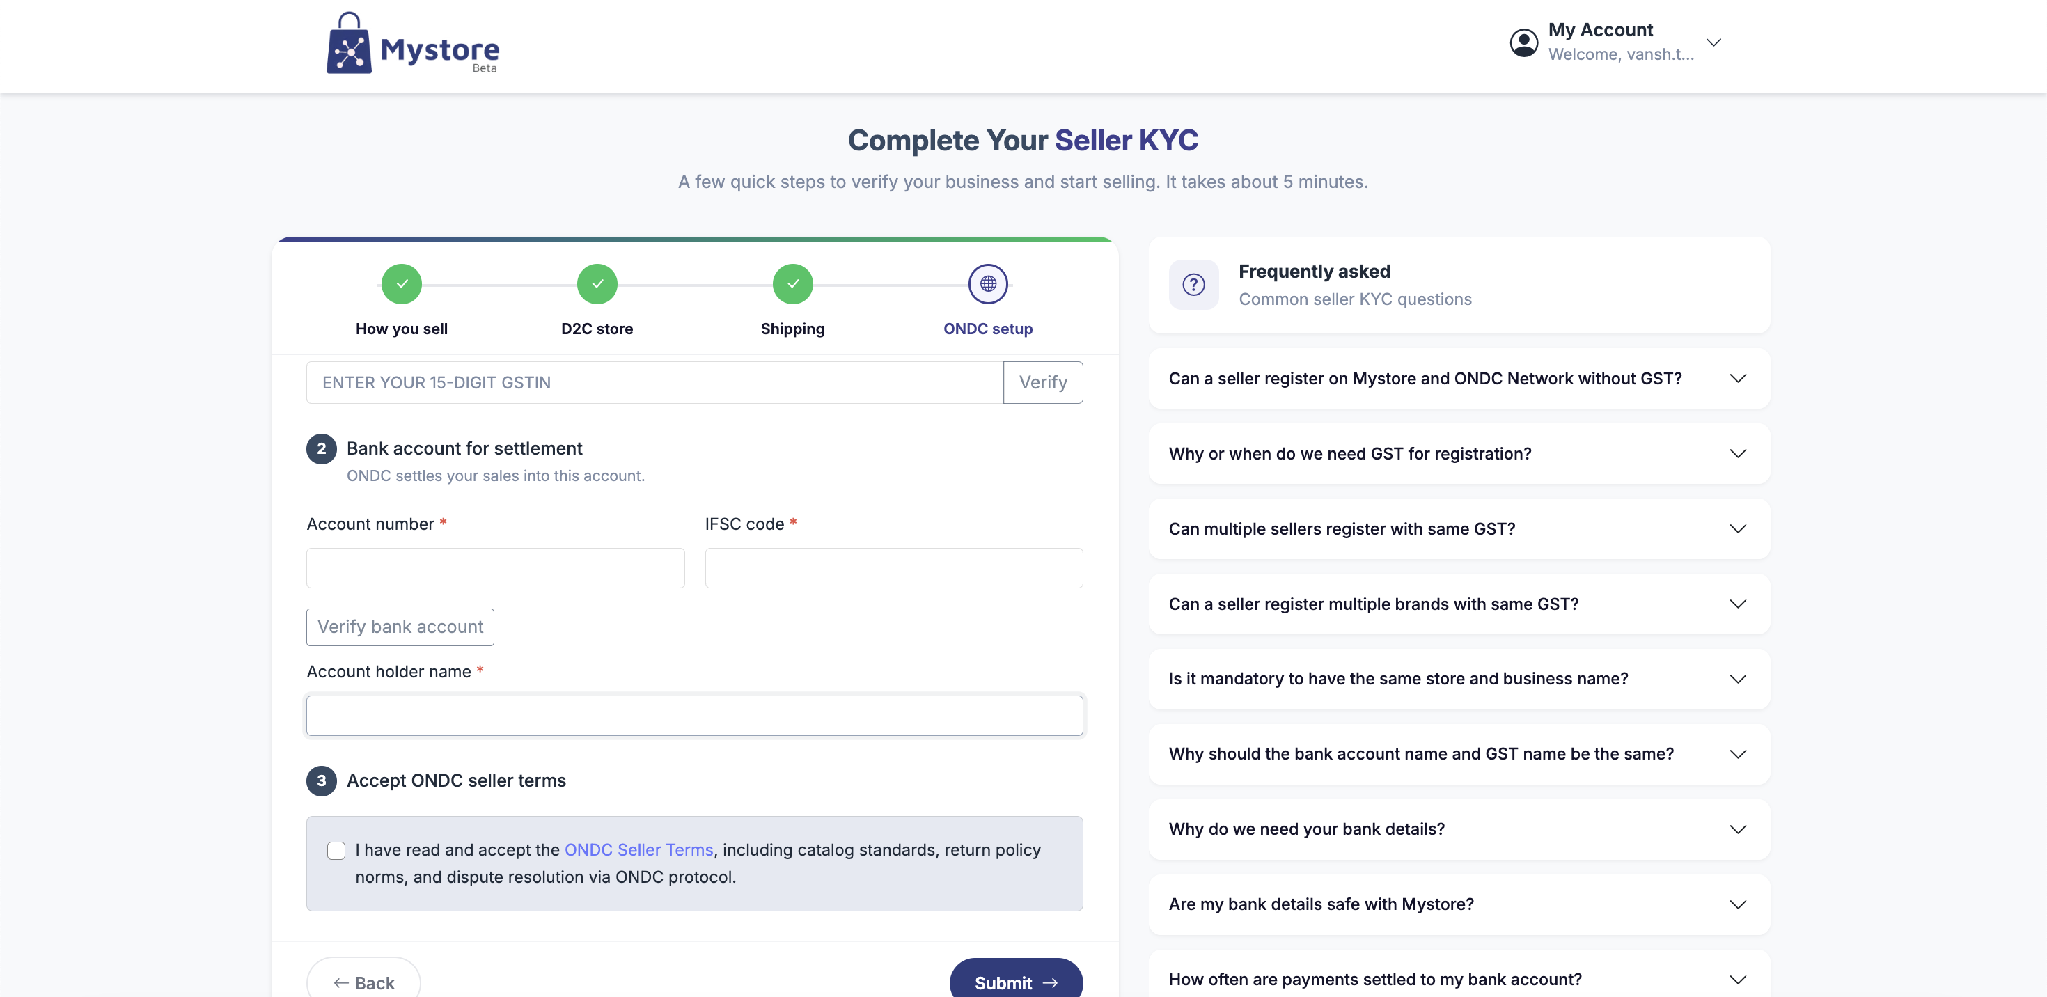Expand FAQ on same store and business name
The width and height of the screenshot is (2047, 997).
[1460, 679]
